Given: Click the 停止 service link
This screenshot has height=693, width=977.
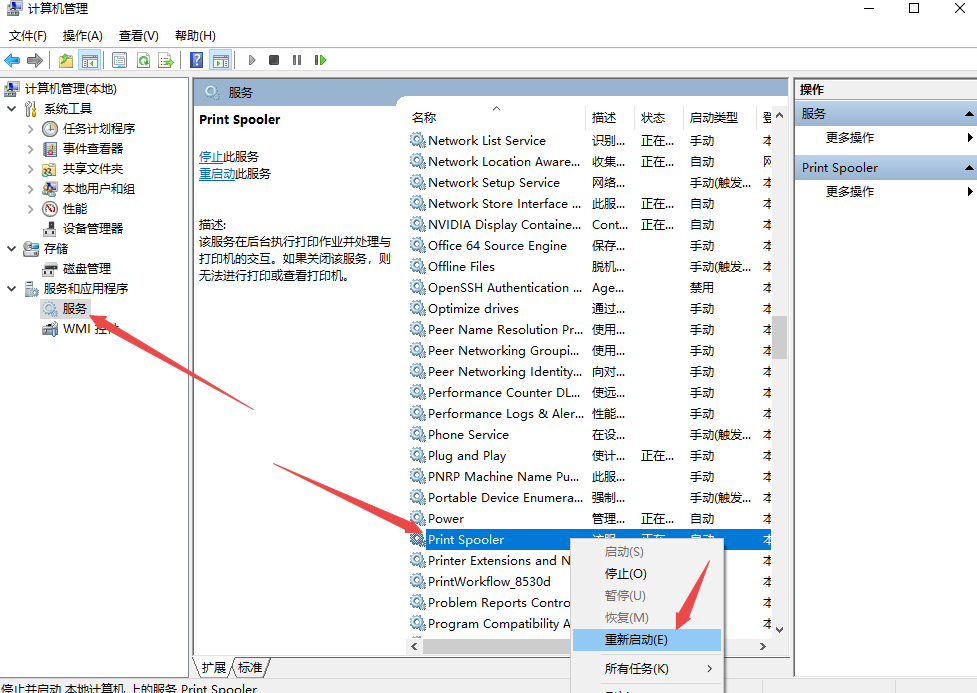Looking at the screenshot, I should (x=211, y=157).
